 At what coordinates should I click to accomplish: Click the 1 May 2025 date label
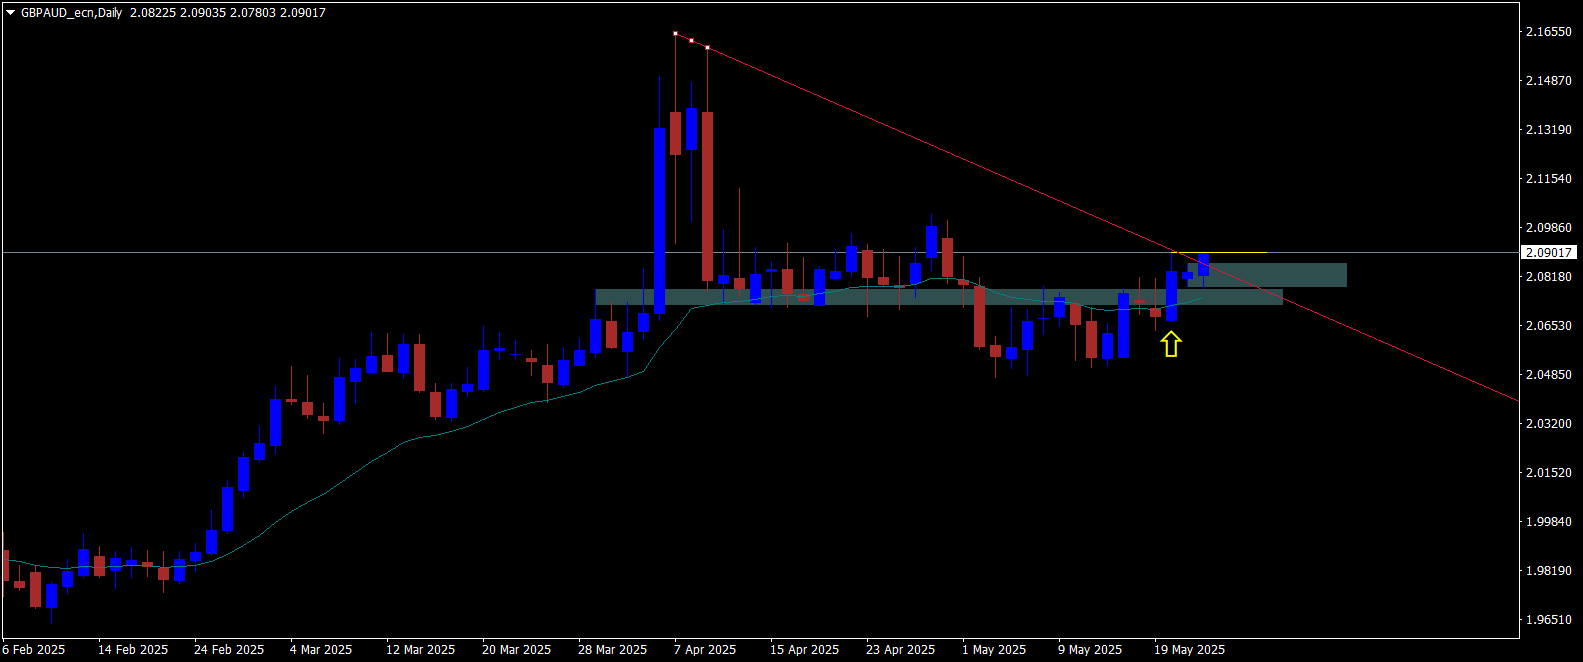click(994, 650)
